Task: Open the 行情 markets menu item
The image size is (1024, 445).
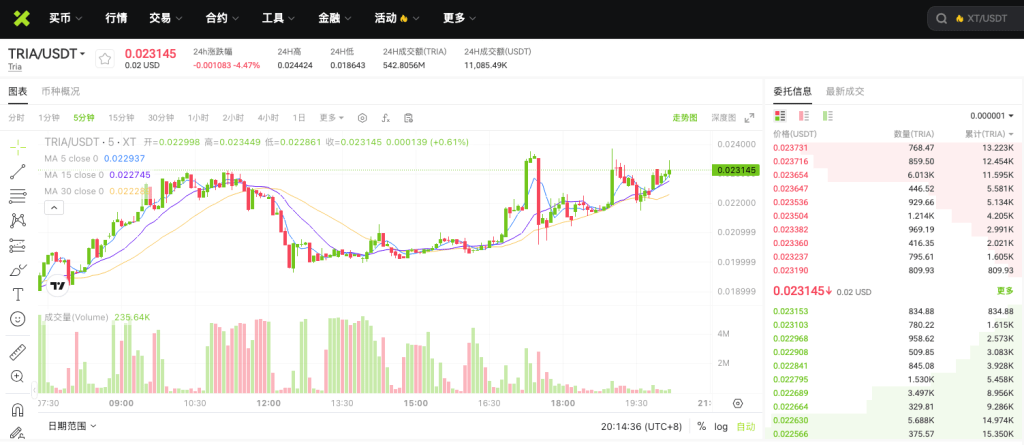Action: [x=116, y=18]
